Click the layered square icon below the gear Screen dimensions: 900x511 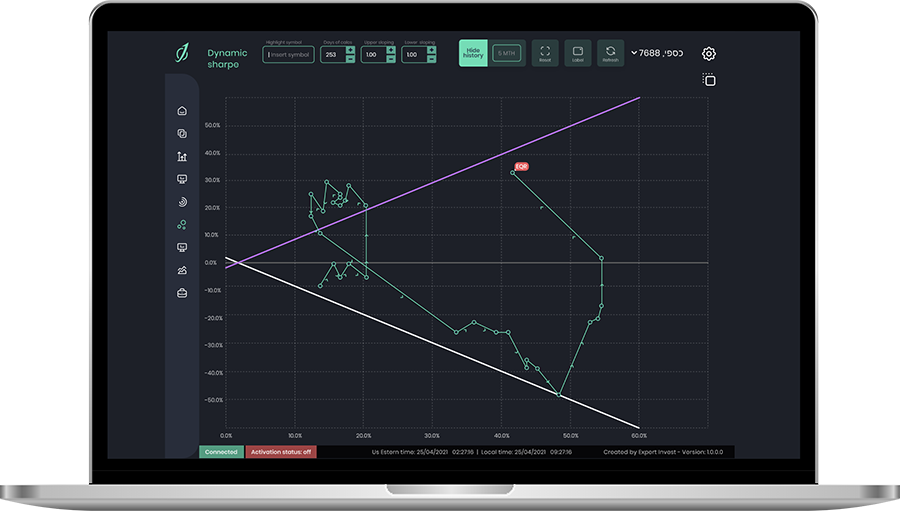tap(709, 80)
